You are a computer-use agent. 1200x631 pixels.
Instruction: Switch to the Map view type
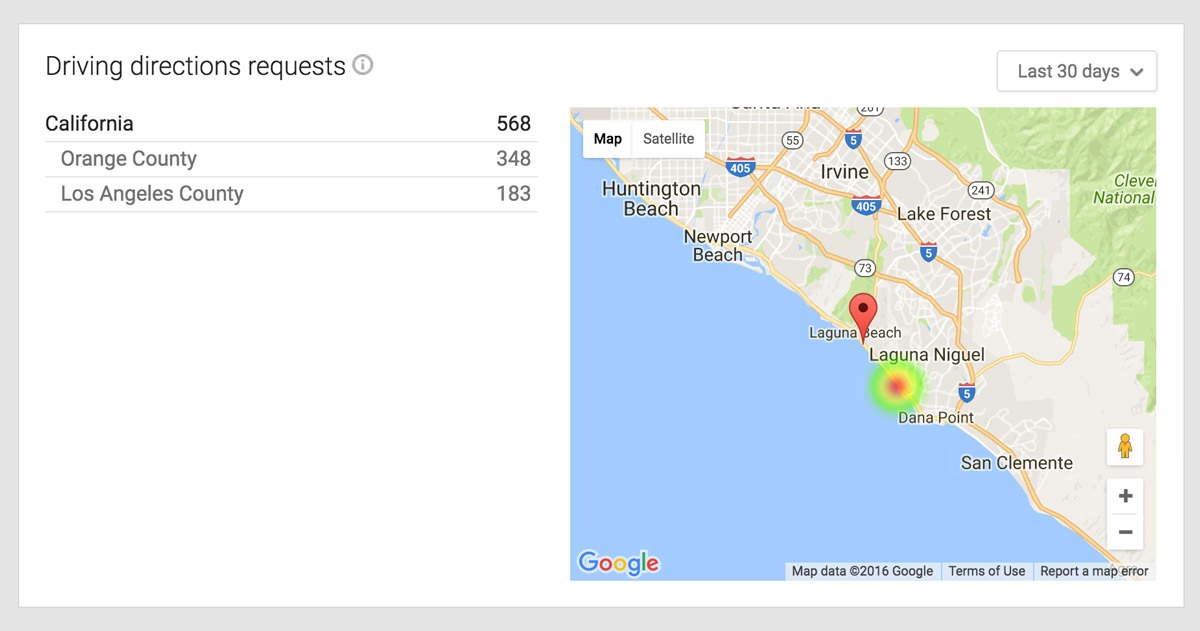[x=608, y=139]
